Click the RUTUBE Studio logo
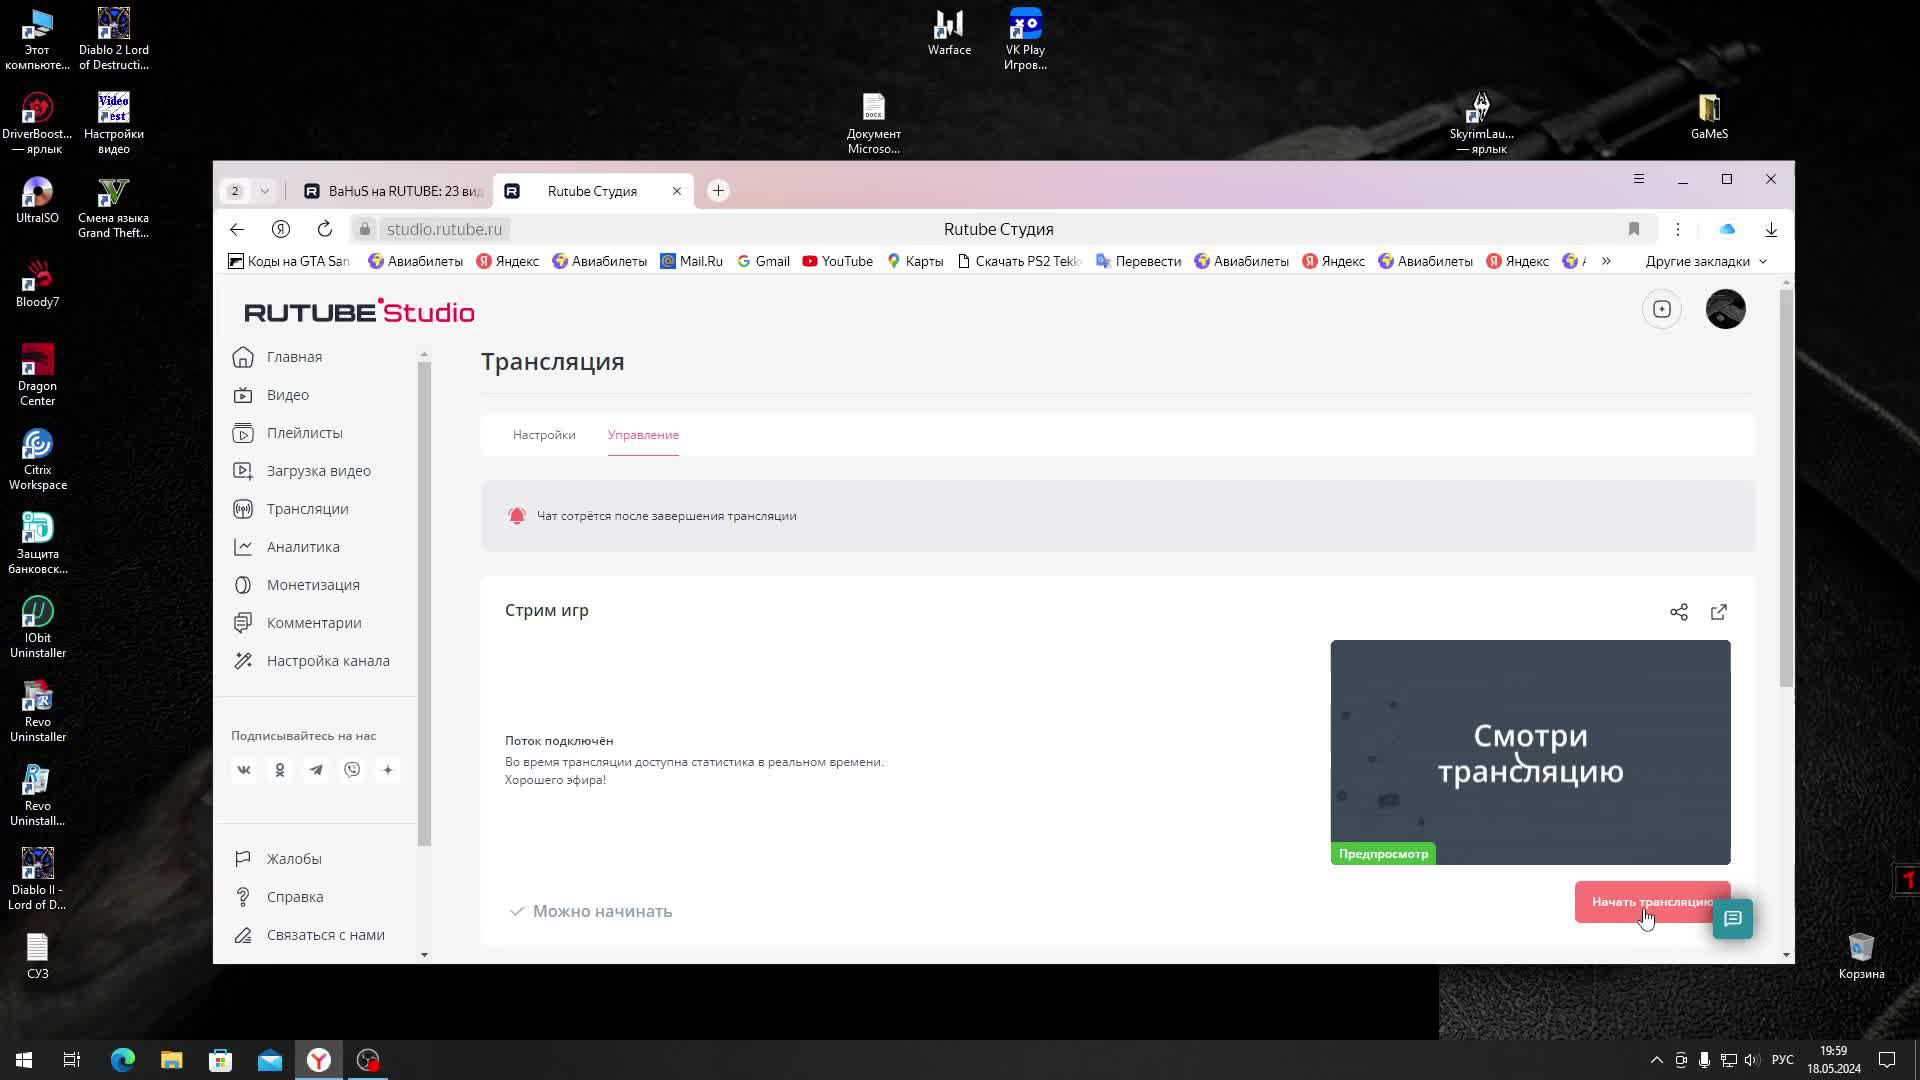This screenshot has width=1920, height=1080. point(359,311)
